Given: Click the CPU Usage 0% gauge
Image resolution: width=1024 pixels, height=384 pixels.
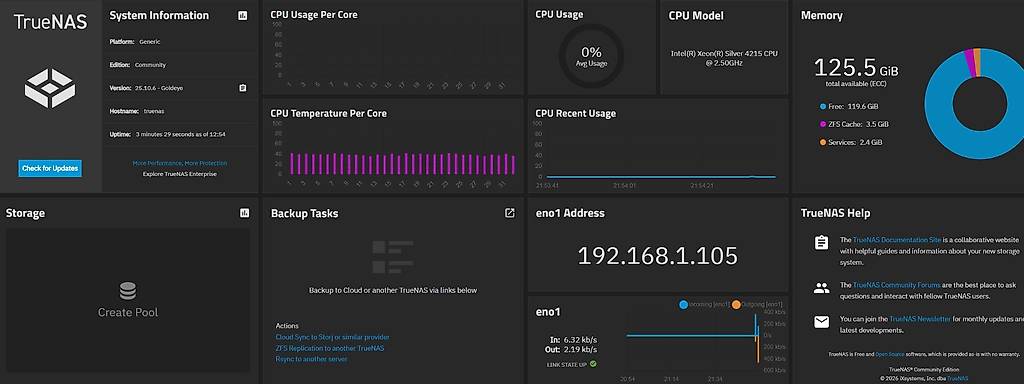Looking at the screenshot, I should coord(591,56).
